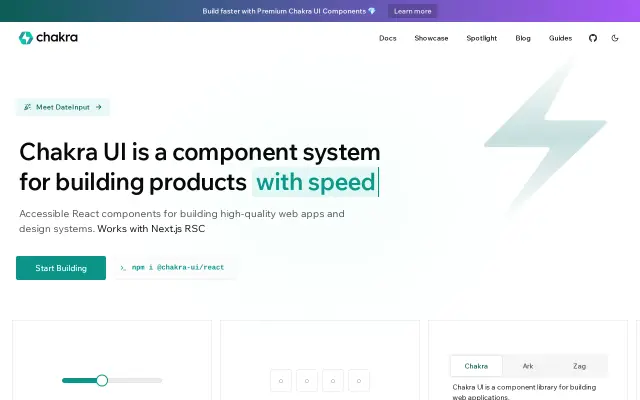Click the arrow icon in Meet DateInput badge

pyautogui.click(x=98, y=107)
